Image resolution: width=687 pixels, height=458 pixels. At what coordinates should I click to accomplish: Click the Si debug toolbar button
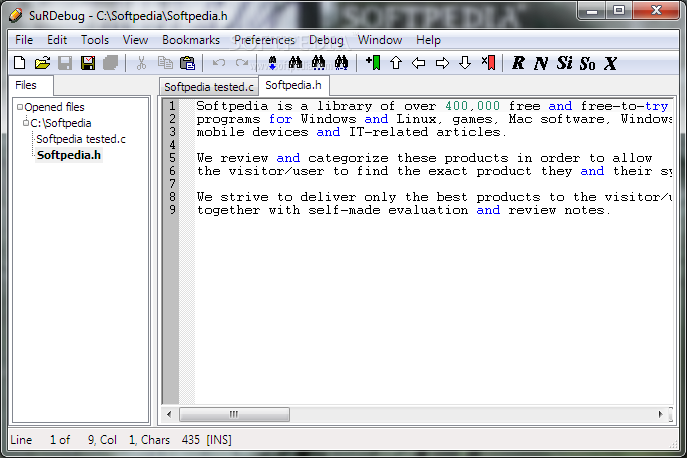[564, 63]
